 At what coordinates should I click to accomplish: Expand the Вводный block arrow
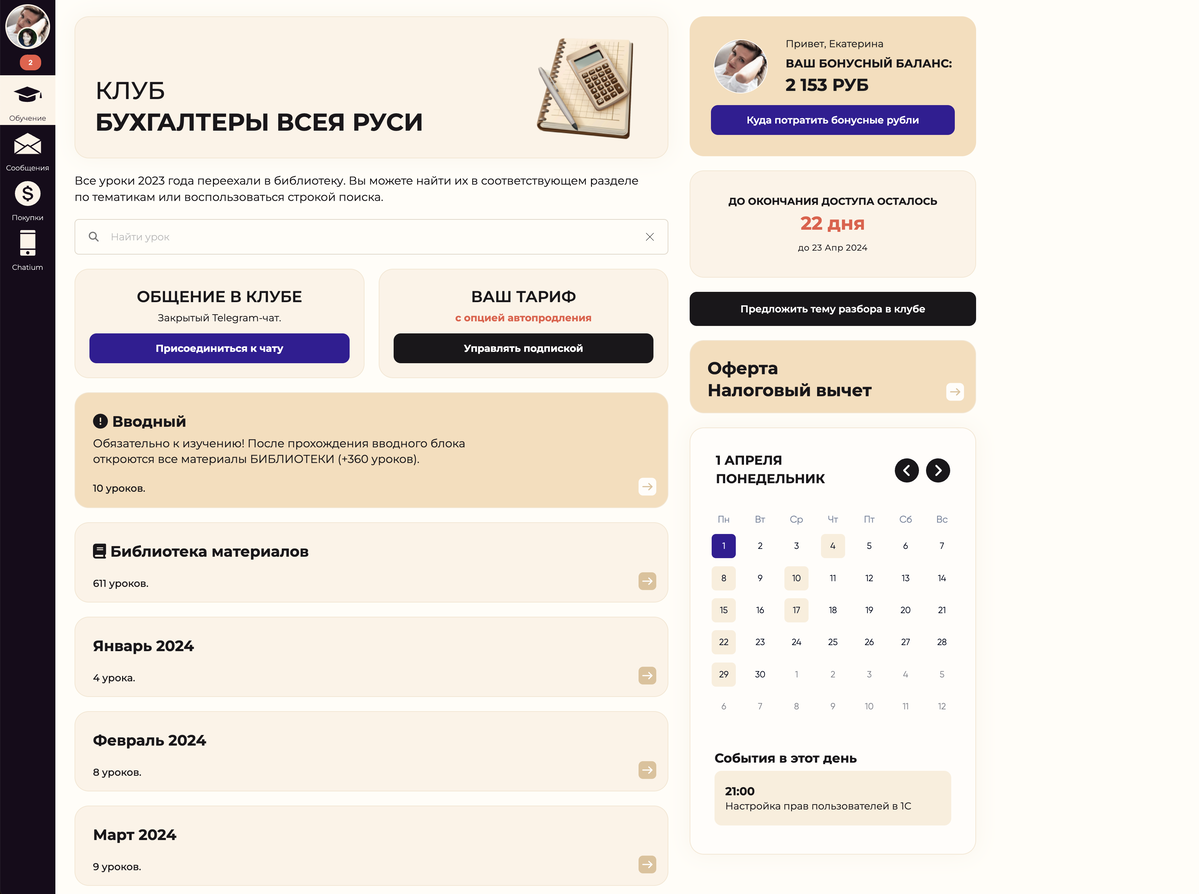(x=647, y=487)
